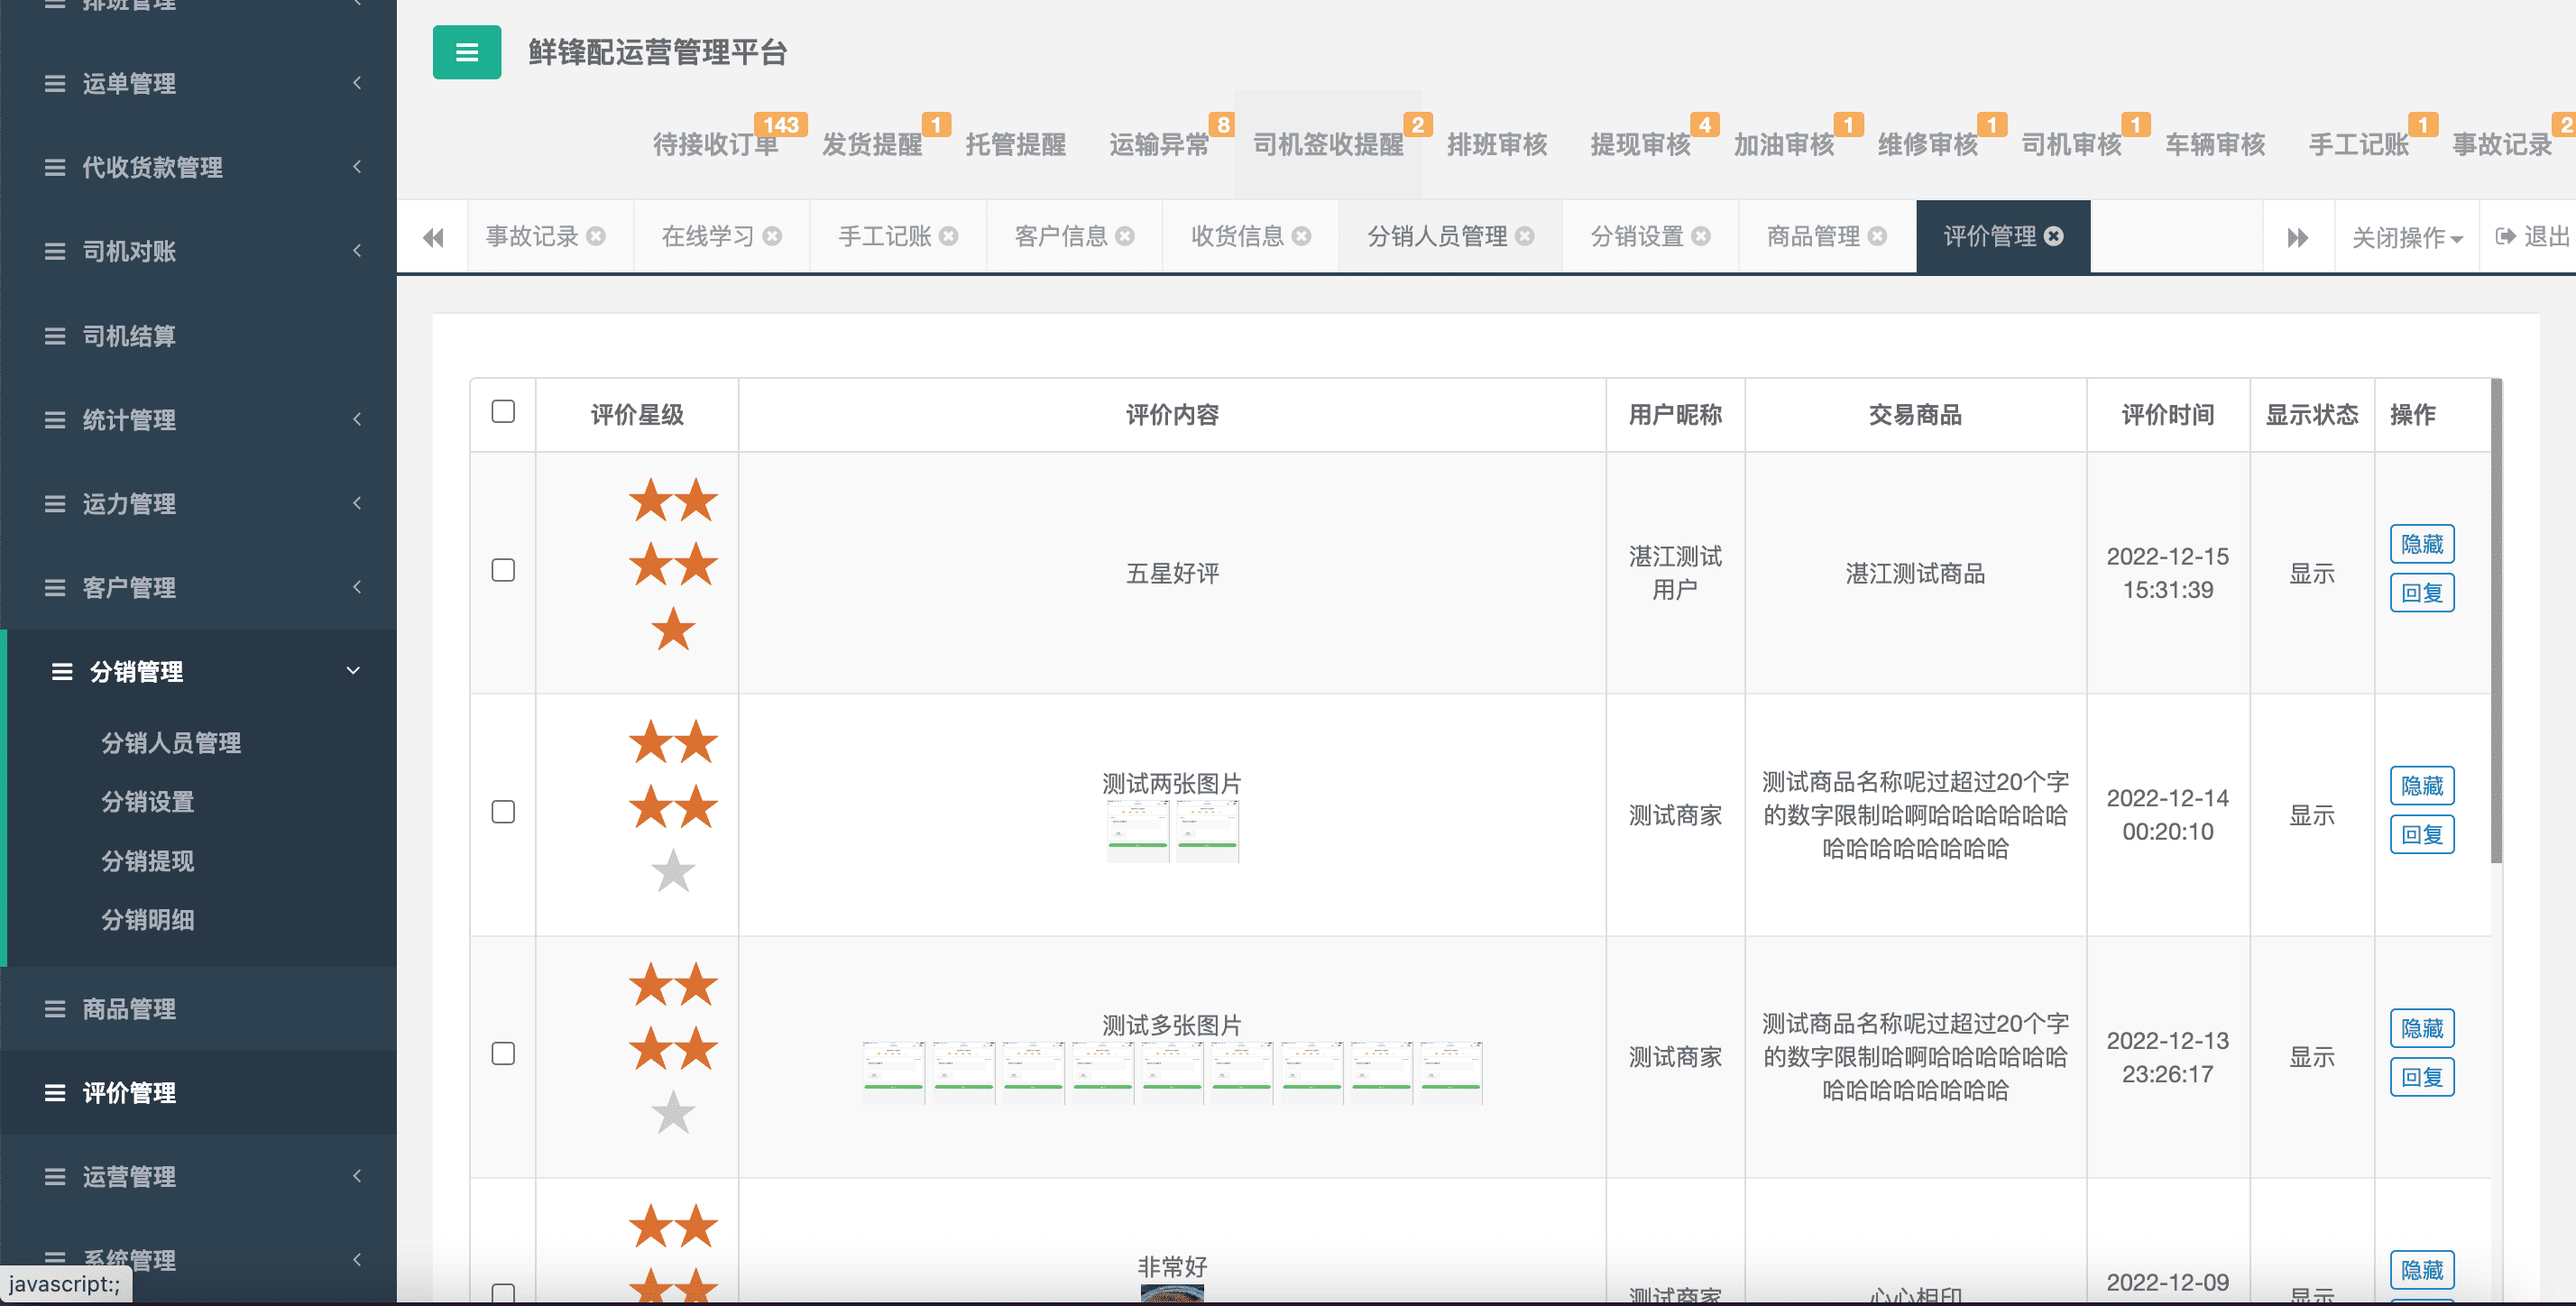Close the 商品管理 tab with its x icon
Screen dimensions: 2576x1306
[1877, 236]
